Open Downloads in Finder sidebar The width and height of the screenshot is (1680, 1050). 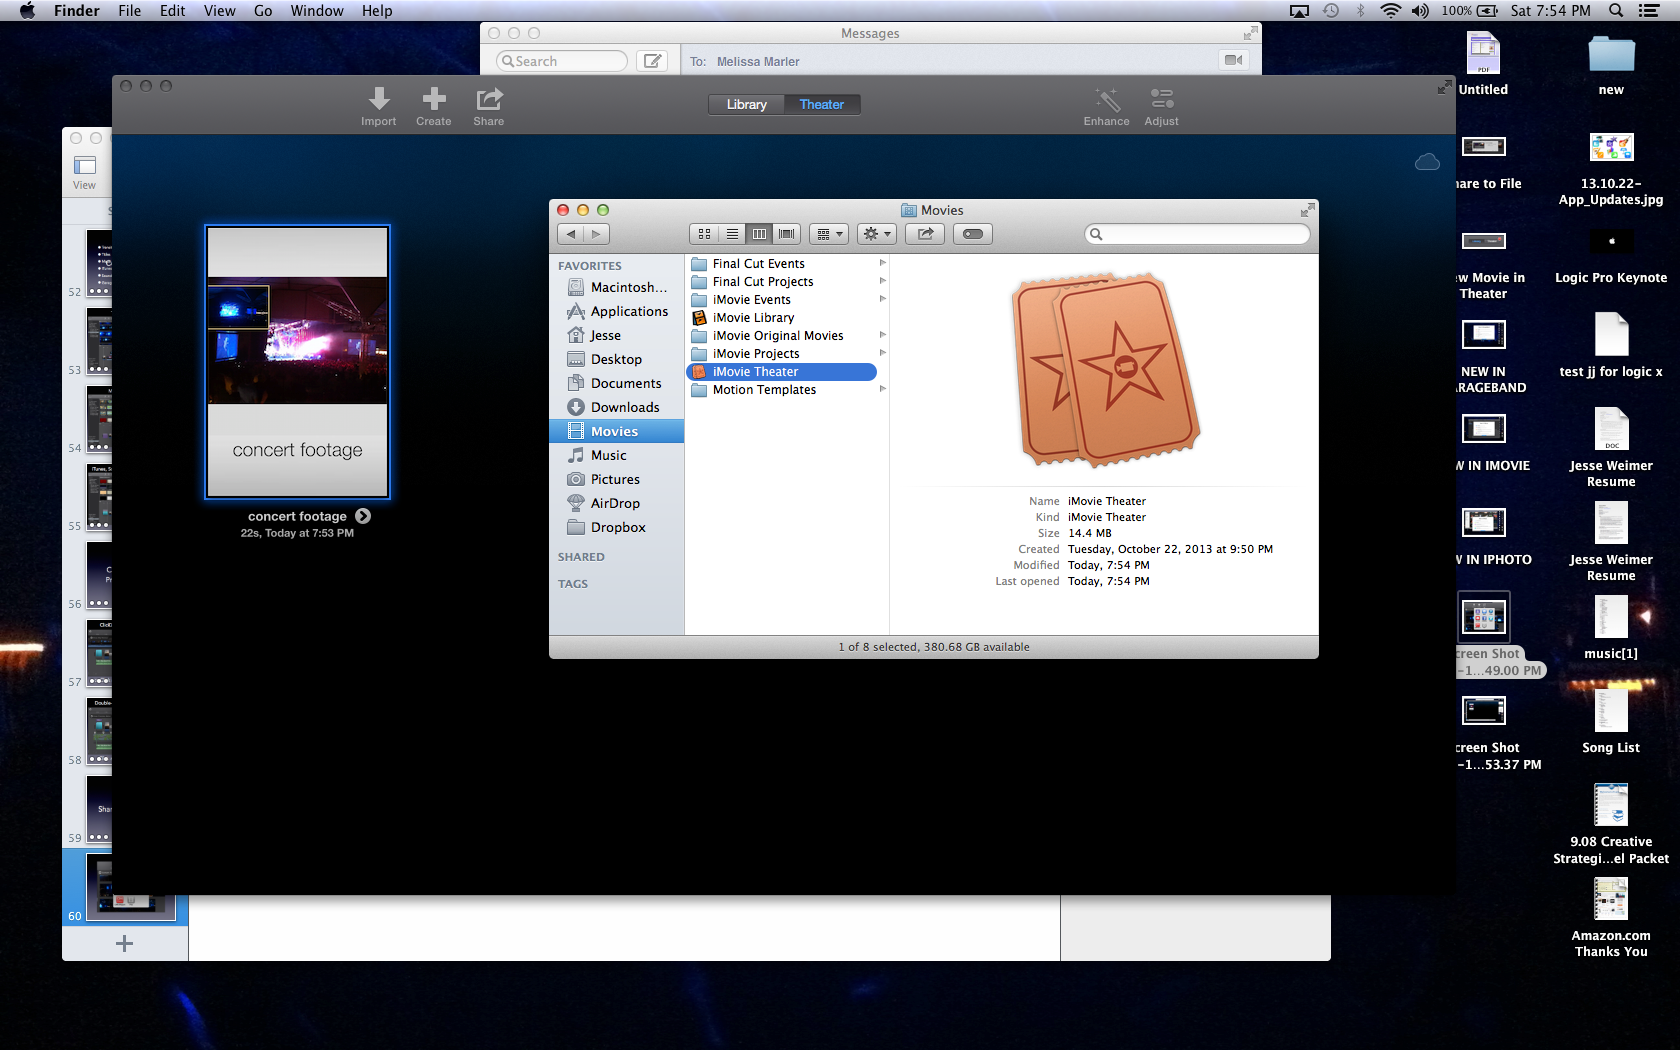point(617,407)
